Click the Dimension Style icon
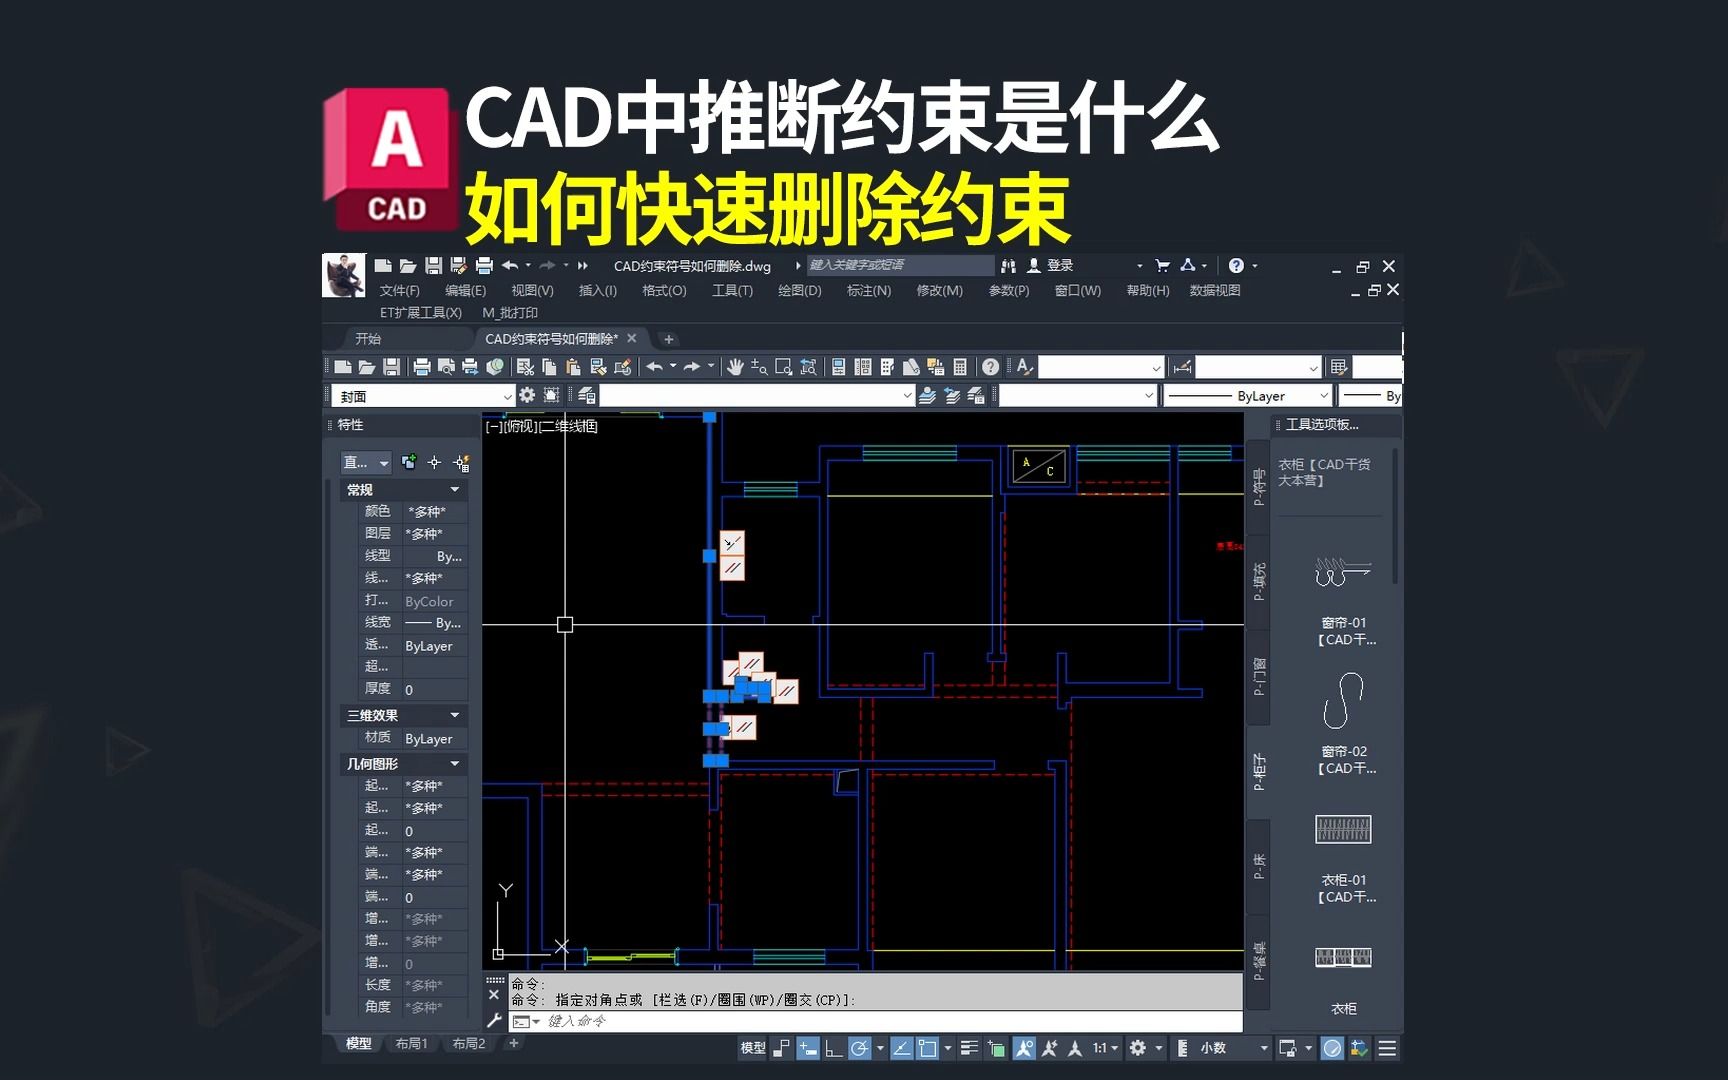 click(1182, 368)
